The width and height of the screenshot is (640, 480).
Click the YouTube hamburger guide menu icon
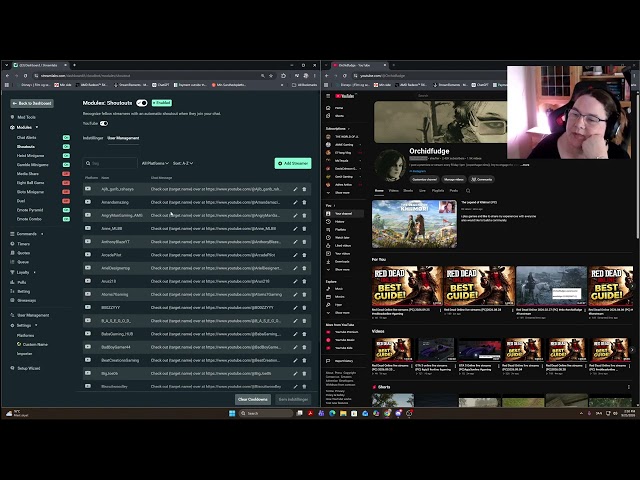point(328,96)
